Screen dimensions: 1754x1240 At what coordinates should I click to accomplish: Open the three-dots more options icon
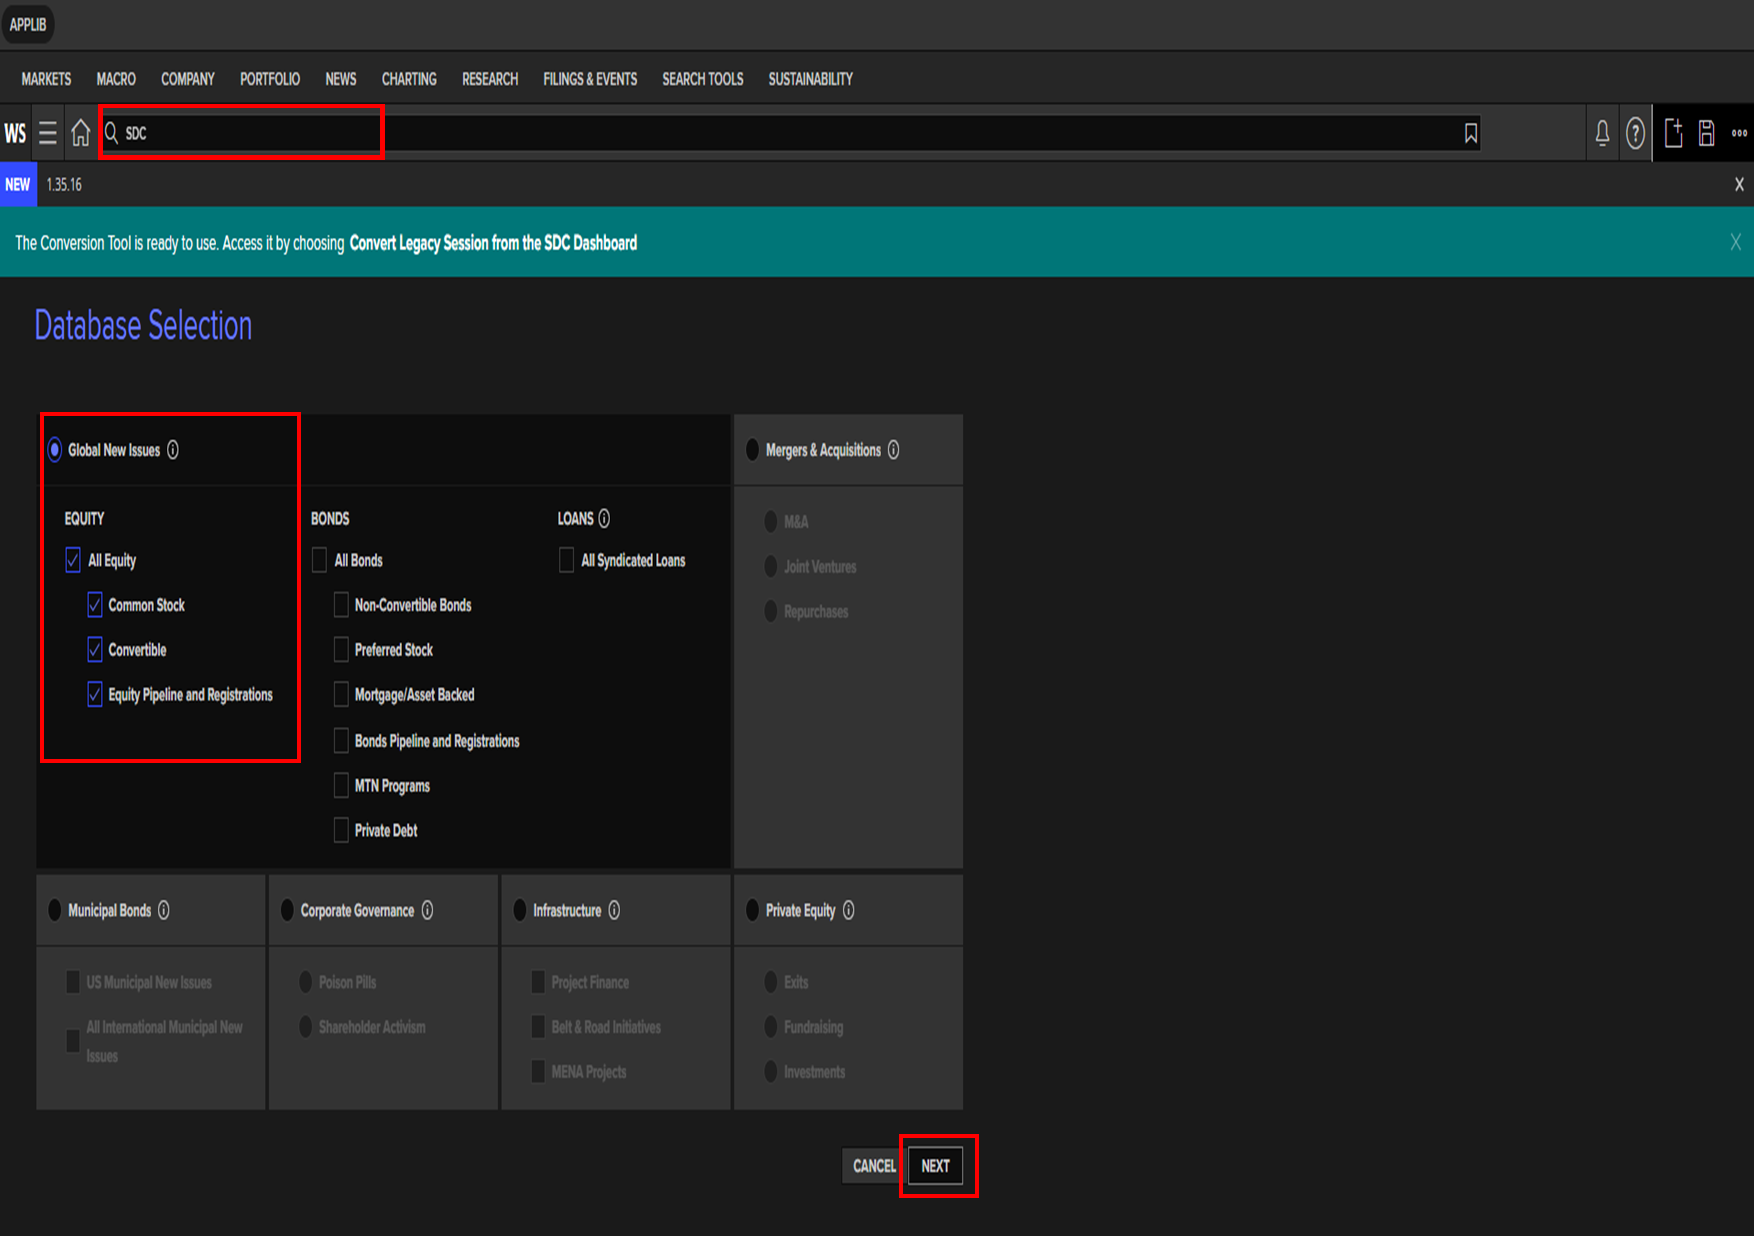pos(1739,133)
